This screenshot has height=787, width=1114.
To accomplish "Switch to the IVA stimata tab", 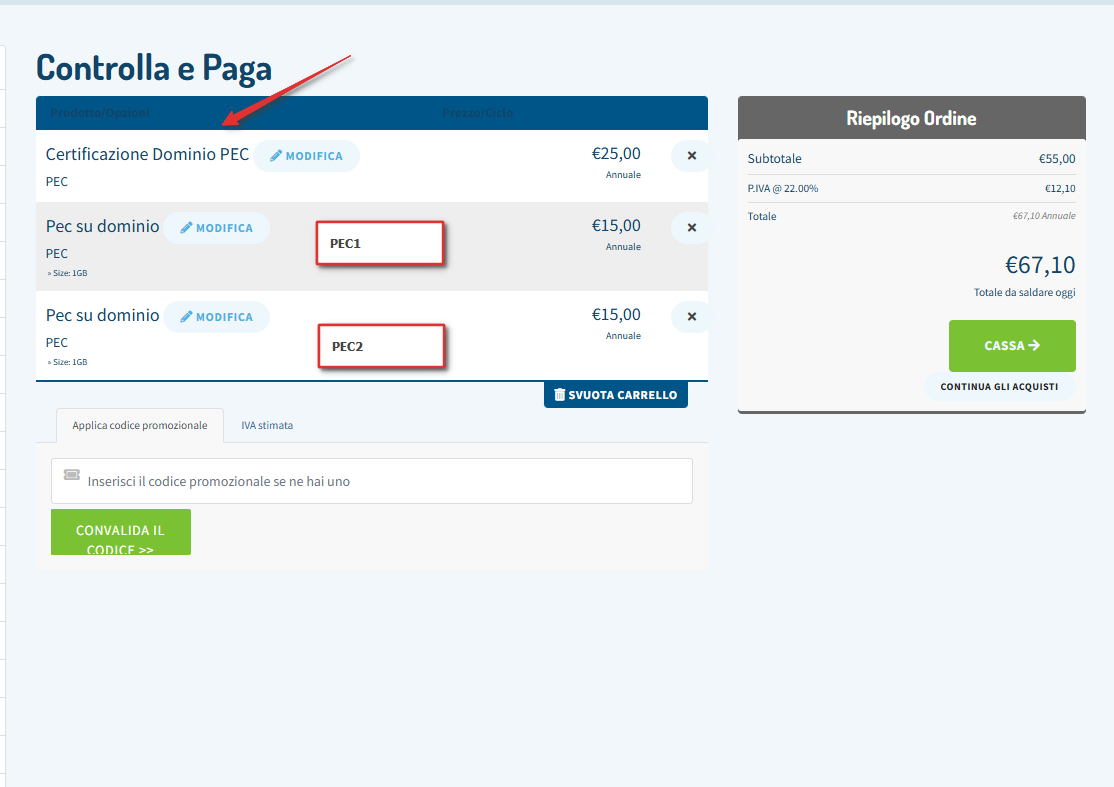I will click(267, 425).
